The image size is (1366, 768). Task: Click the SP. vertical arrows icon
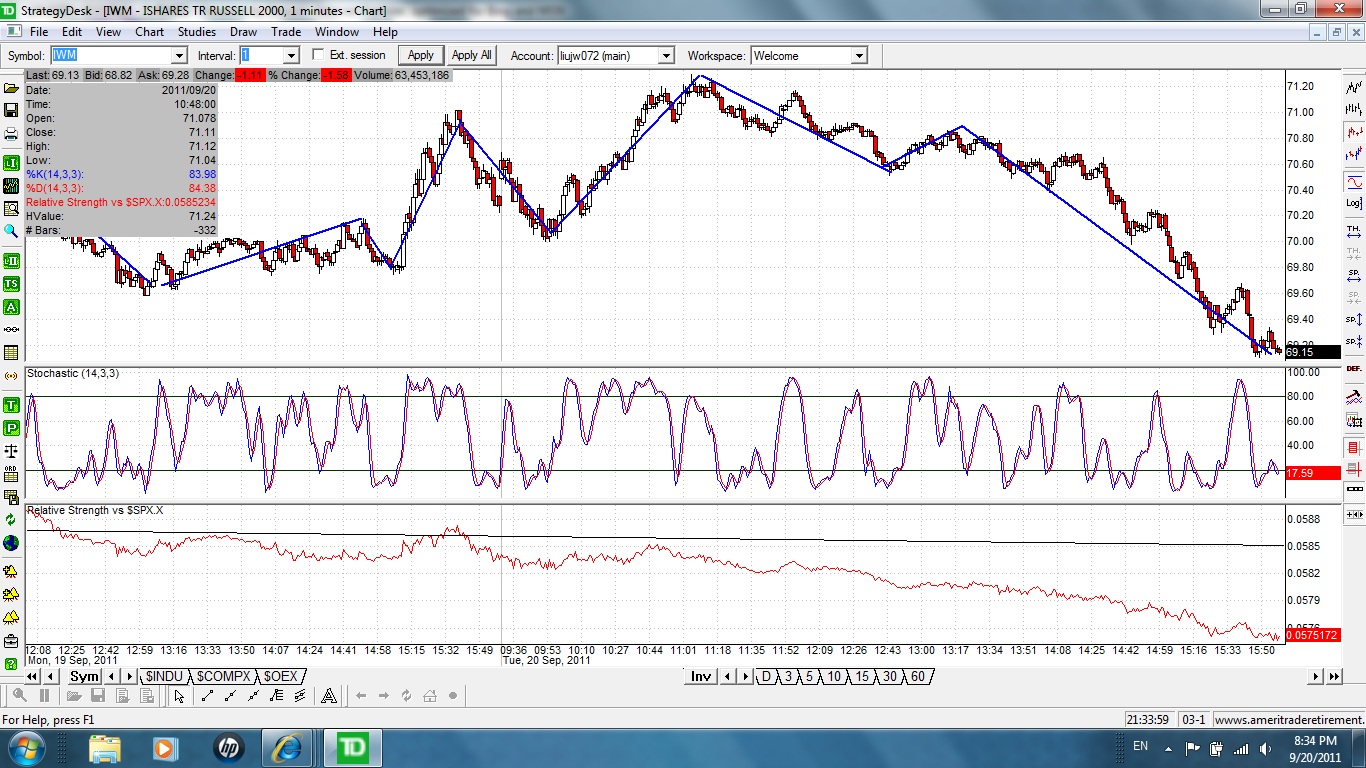1355,319
